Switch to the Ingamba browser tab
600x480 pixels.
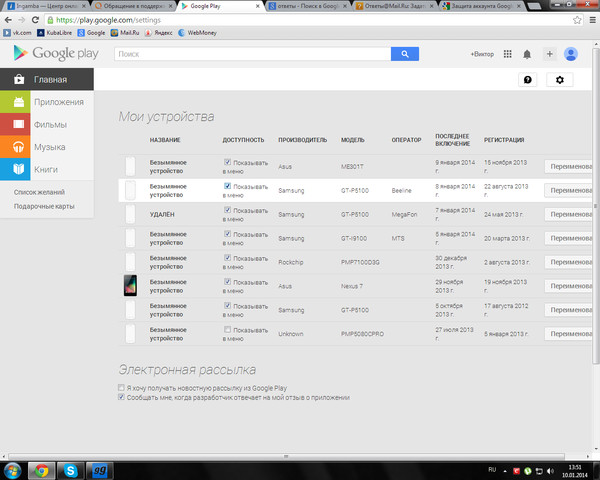[x=45, y=6]
